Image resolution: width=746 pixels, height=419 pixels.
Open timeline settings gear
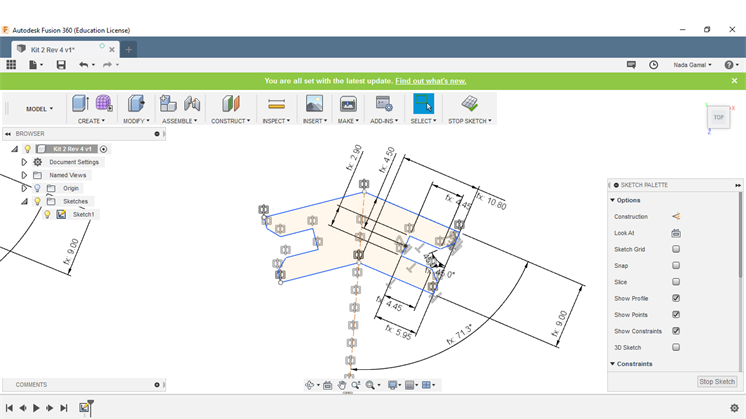(734, 408)
